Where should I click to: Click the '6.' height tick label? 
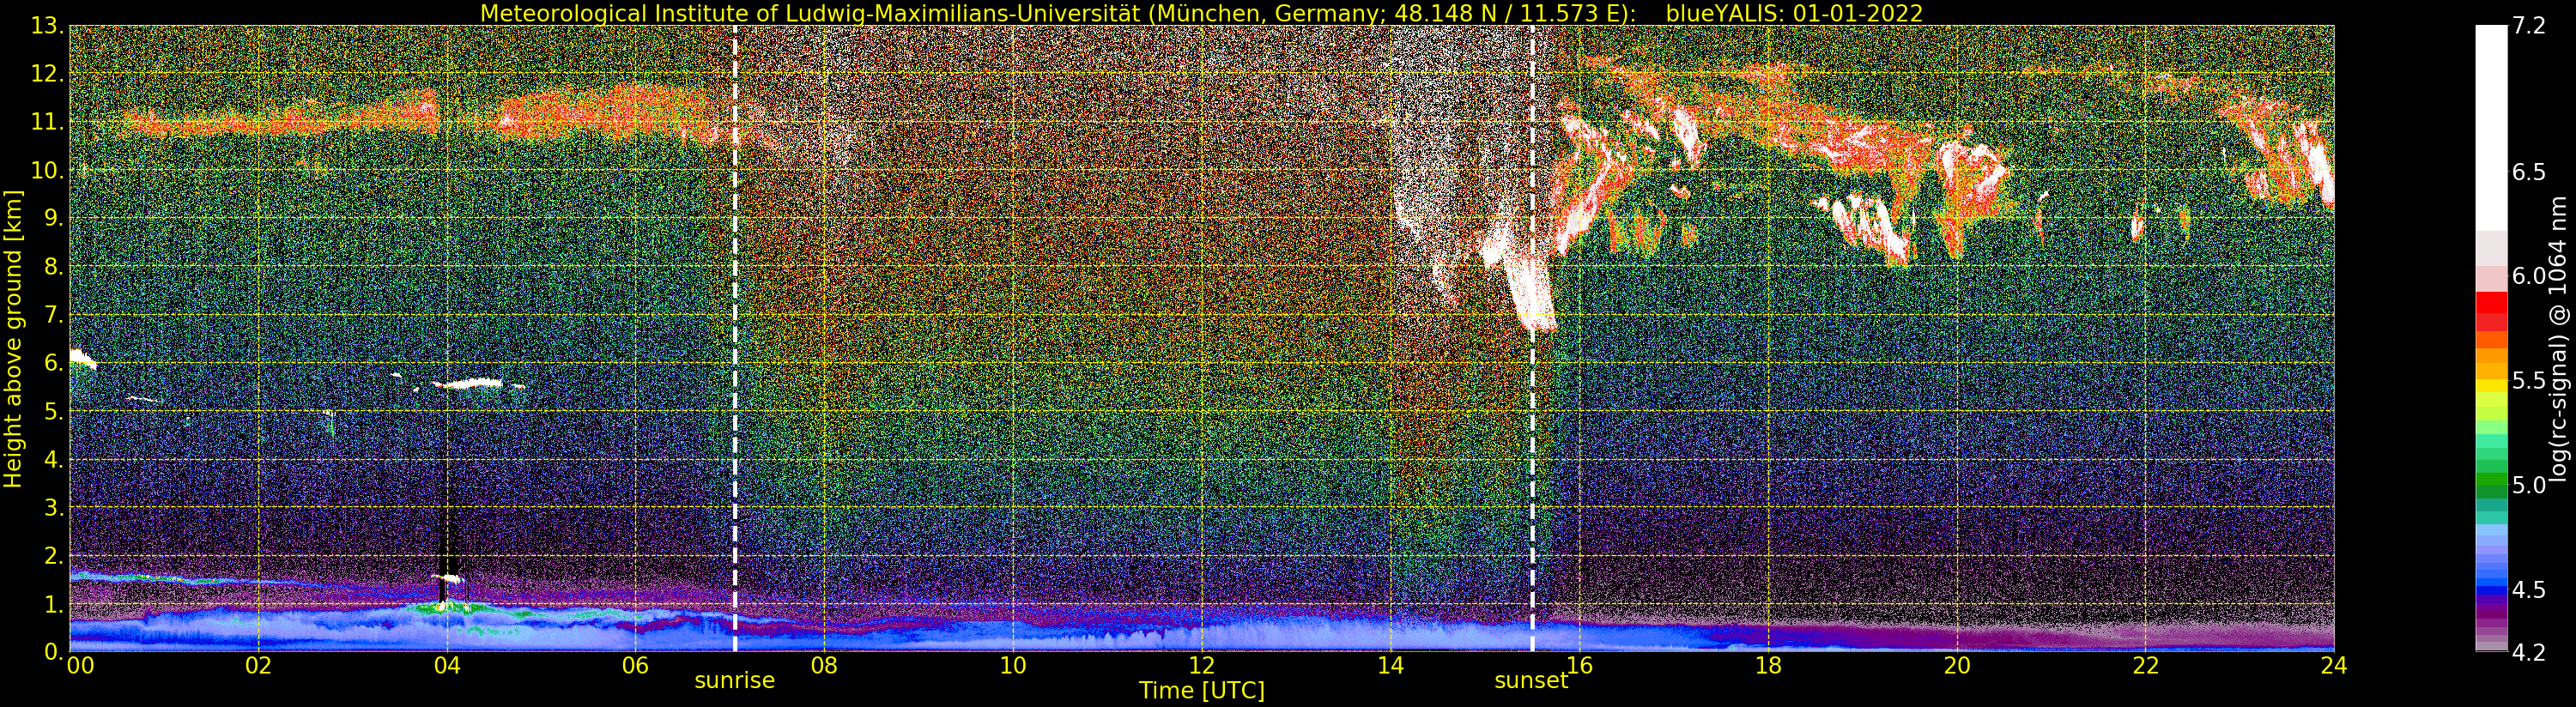pyautogui.click(x=54, y=363)
